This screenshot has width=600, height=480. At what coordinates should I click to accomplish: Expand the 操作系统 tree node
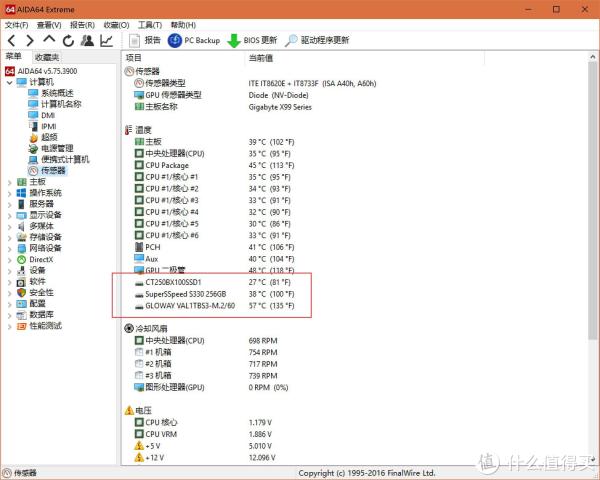tap(10, 194)
